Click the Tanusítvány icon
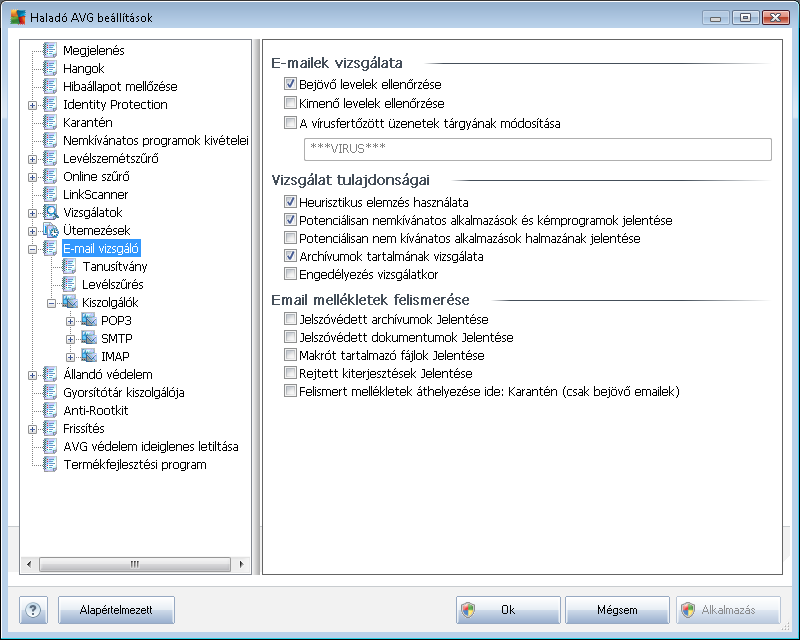Screen dimensions: 800x640 tap(69, 266)
